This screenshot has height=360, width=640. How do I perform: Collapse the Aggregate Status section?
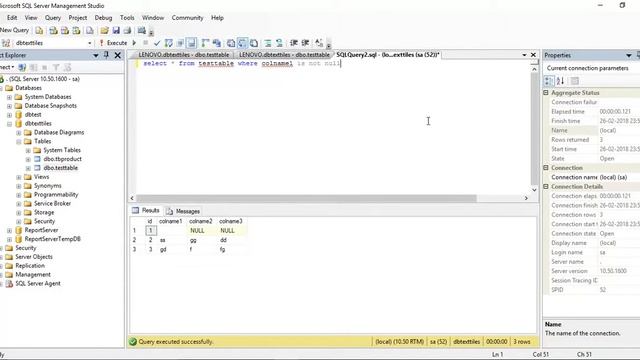[x=546, y=93]
